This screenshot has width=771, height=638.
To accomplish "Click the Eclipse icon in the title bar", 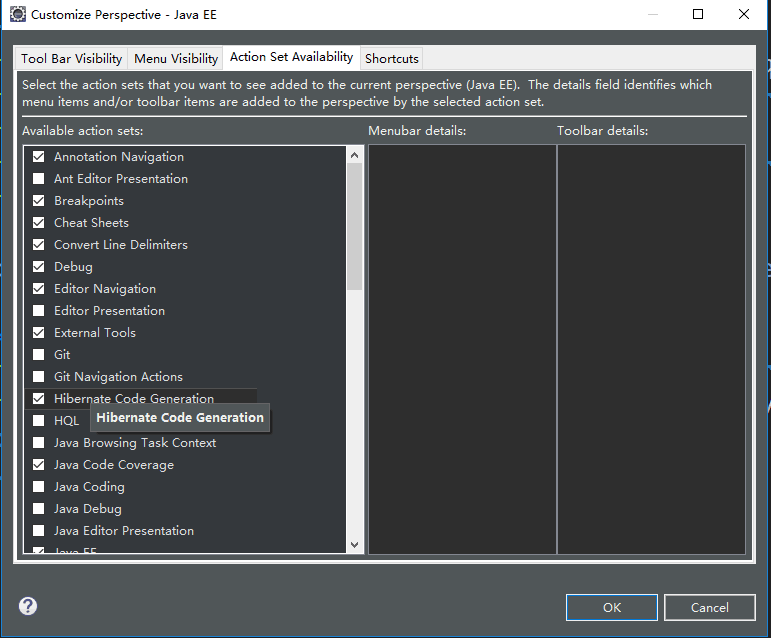I will click(17, 15).
